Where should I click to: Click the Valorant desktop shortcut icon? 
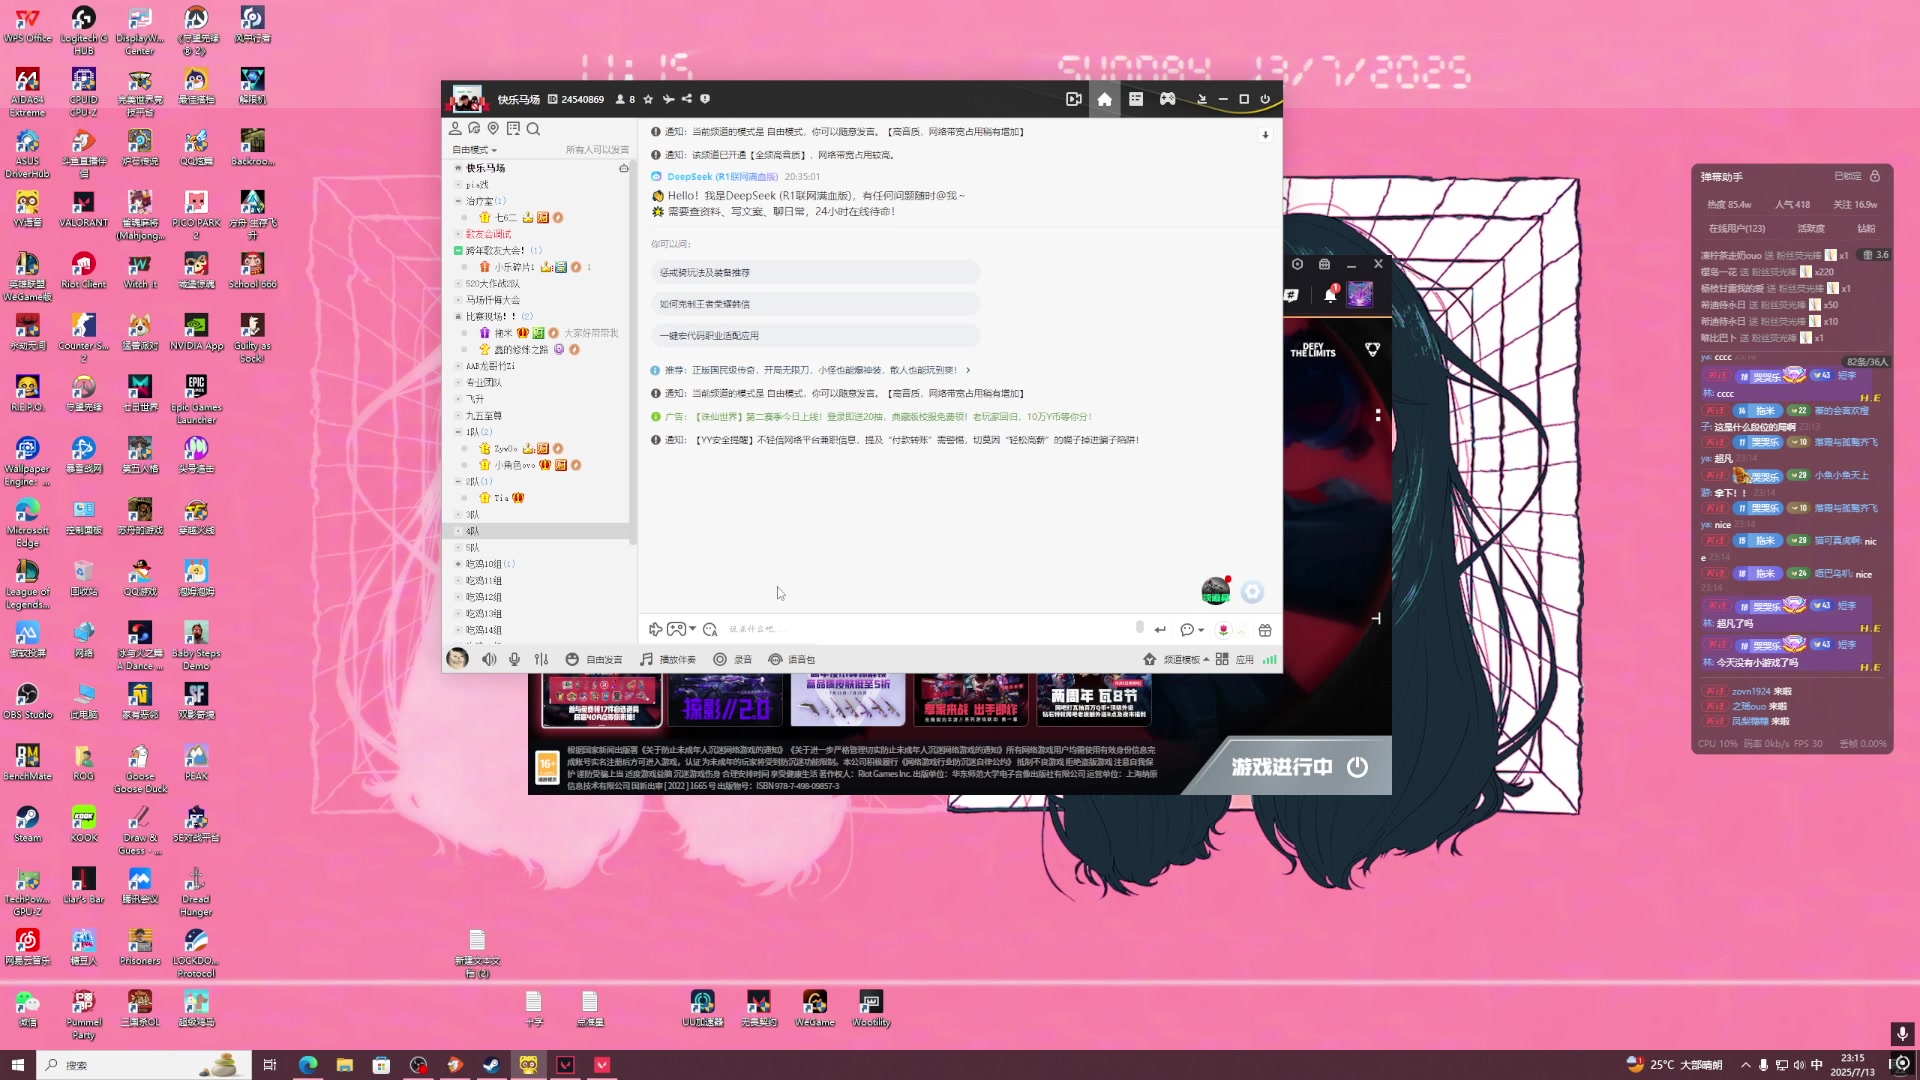83,210
